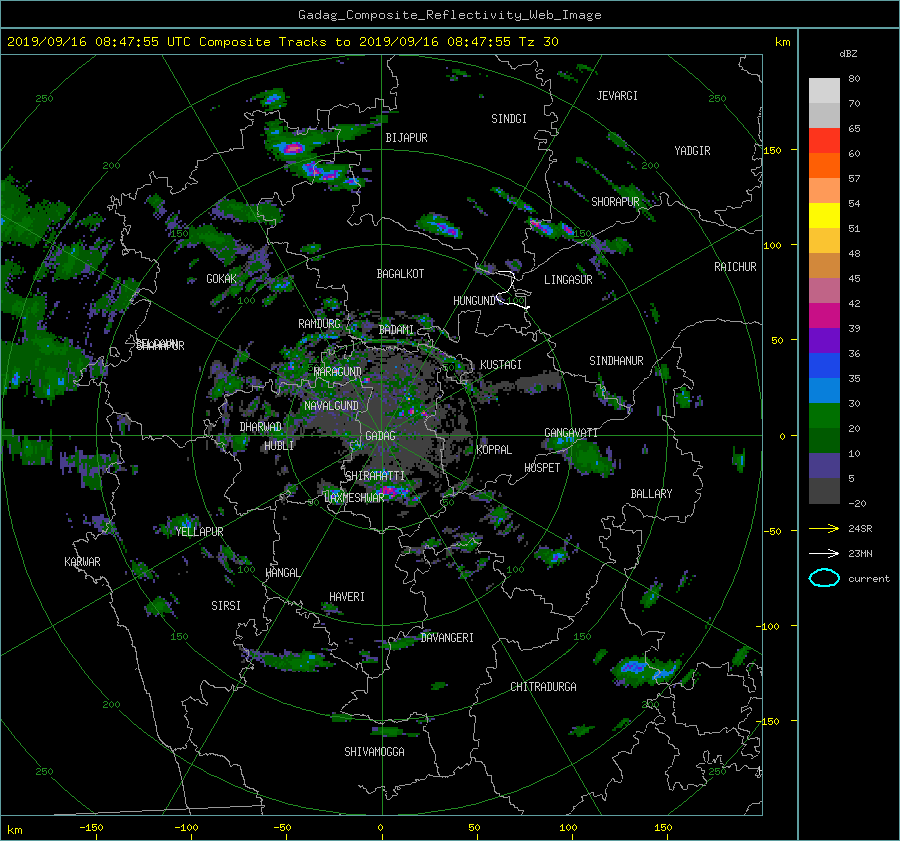The width and height of the screenshot is (900, 841).
Task: Click the SIRSI city label
Action: [226, 606]
